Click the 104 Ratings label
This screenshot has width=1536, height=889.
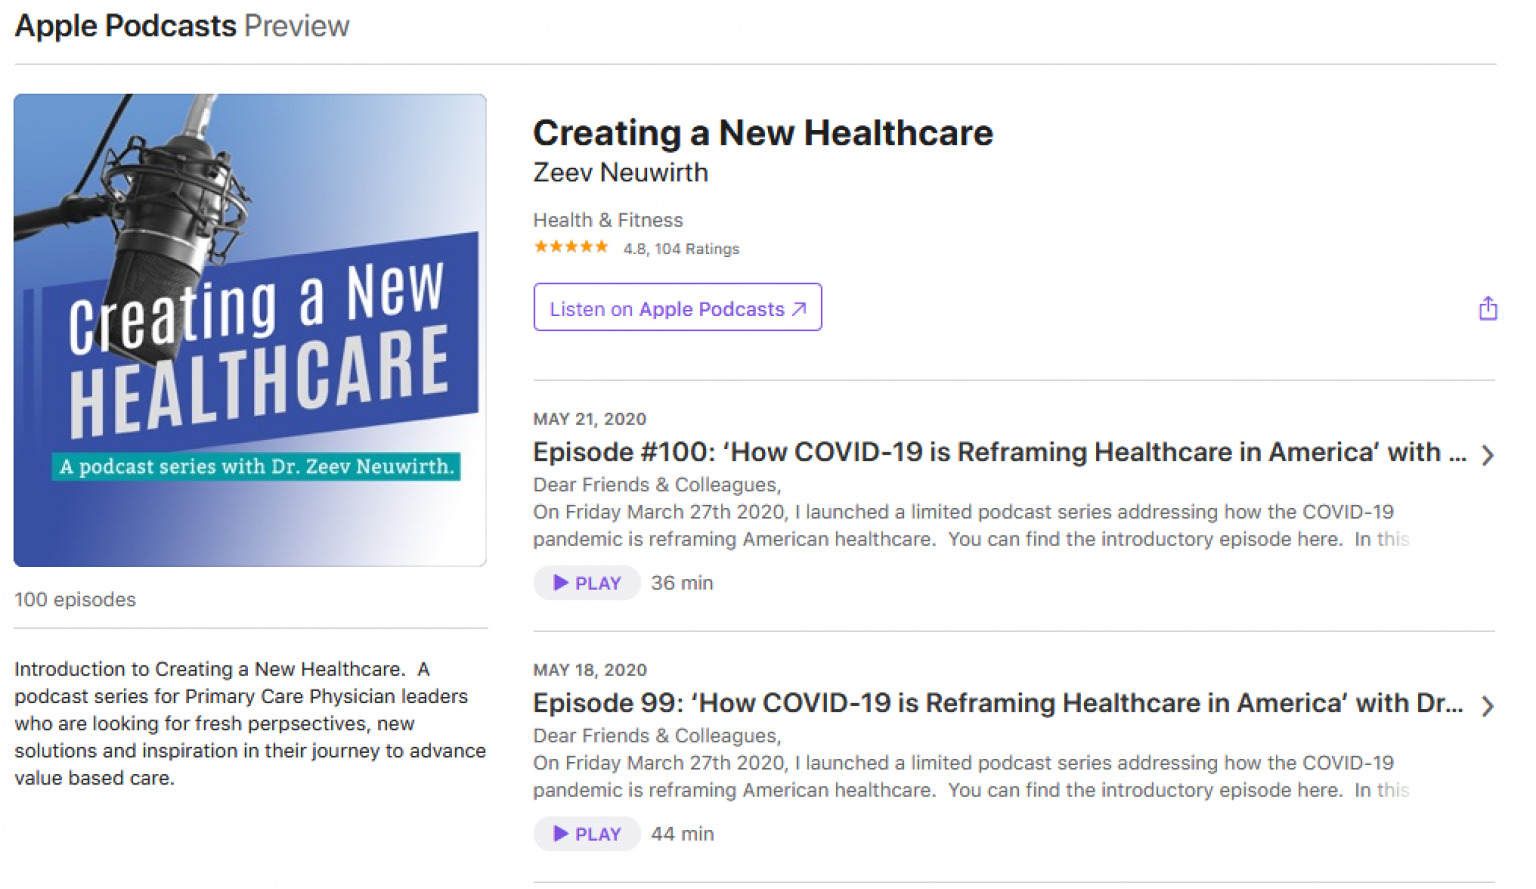682,248
